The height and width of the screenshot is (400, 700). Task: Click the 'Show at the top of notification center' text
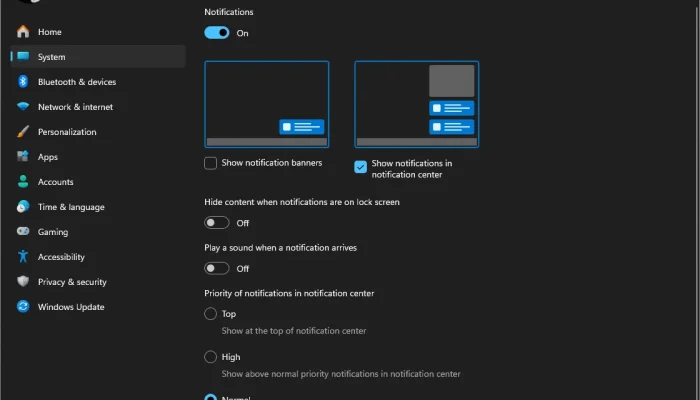coord(294,331)
